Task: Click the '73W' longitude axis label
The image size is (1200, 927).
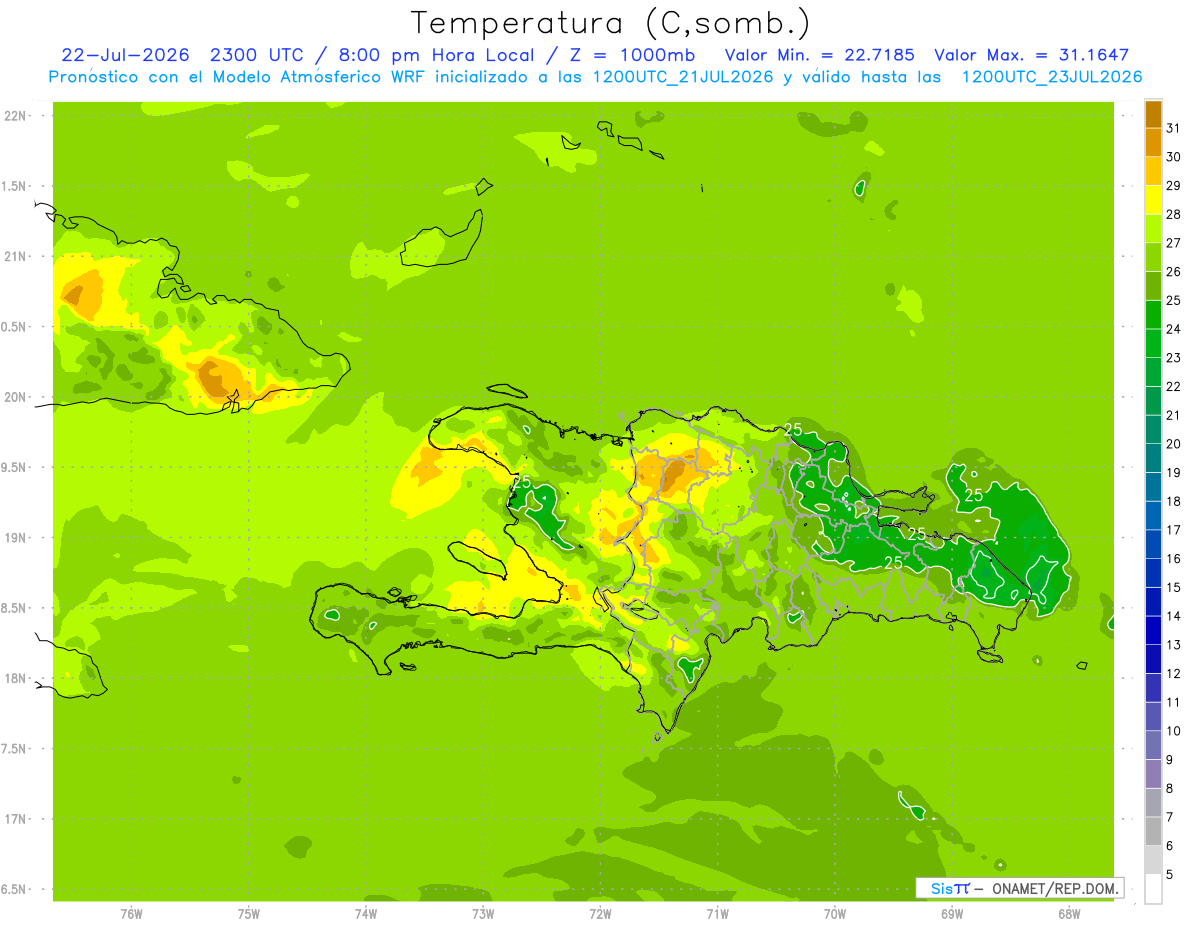Action: (483, 913)
